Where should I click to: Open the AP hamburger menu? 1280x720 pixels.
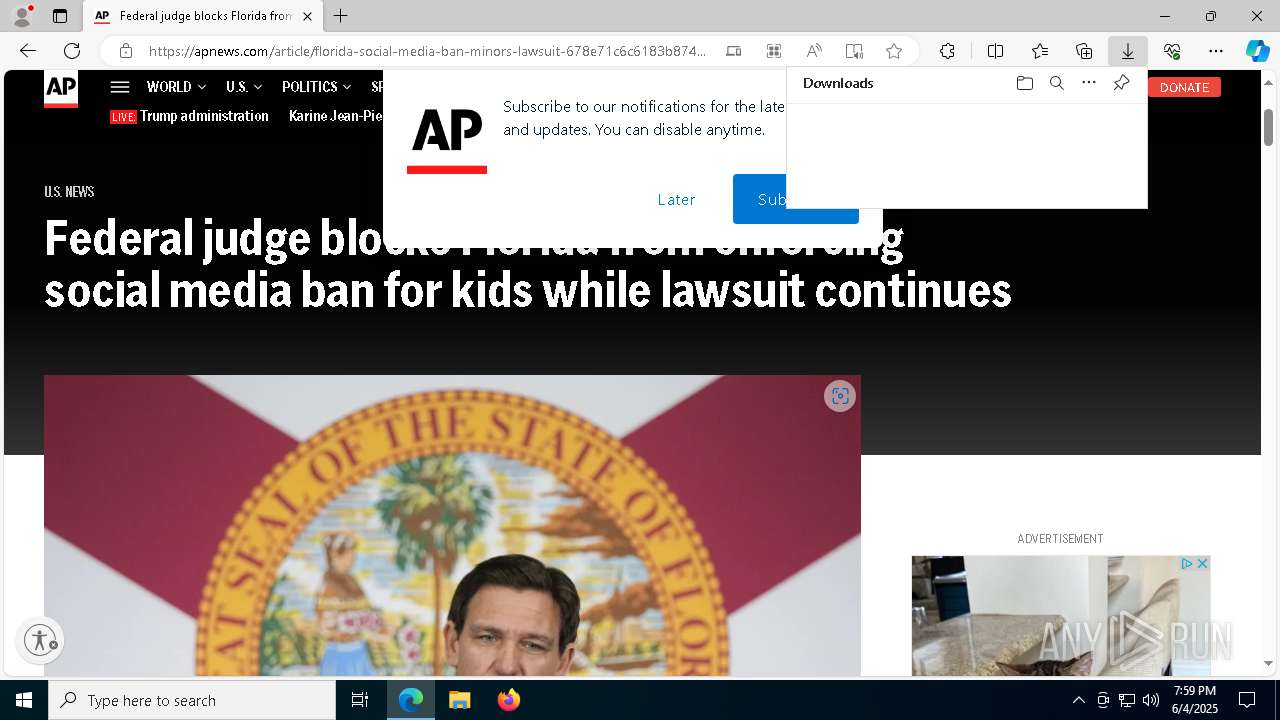120,87
